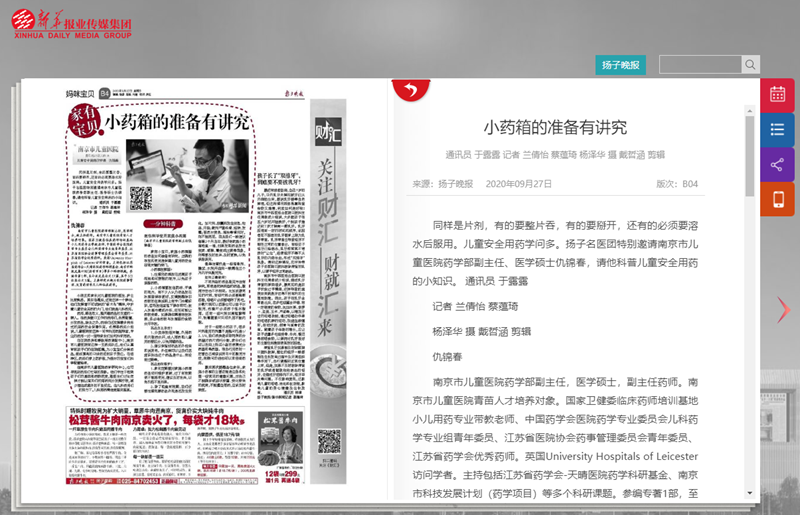Click the scrollbar up arrow
The width and height of the screenshot is (800, 515).
(749, 111)
